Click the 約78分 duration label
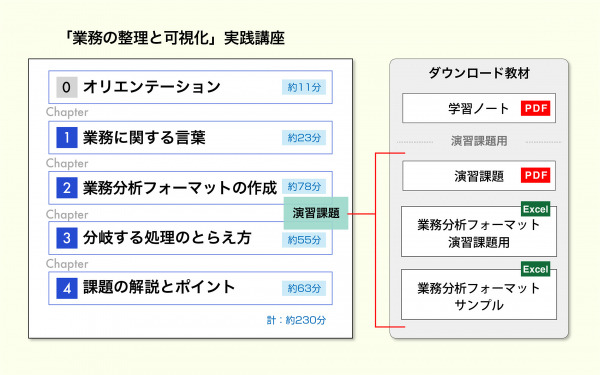 304,186
